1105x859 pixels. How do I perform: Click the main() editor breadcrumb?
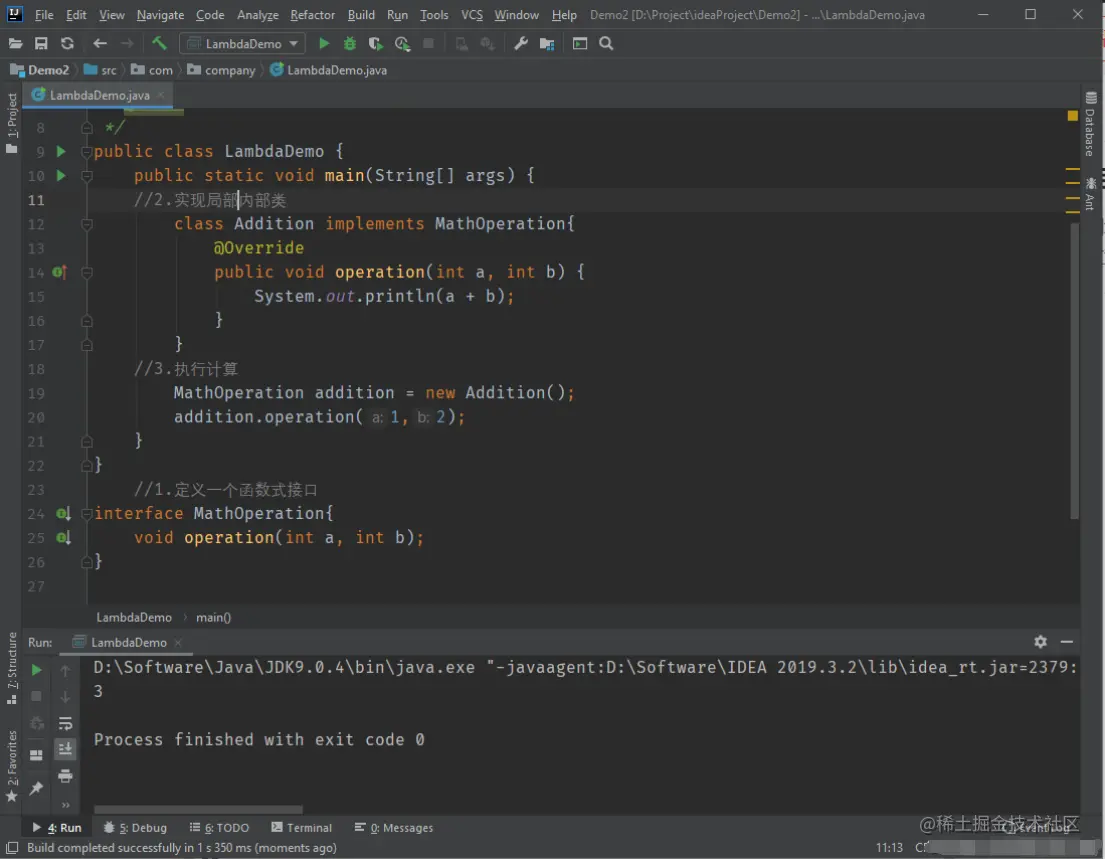point(214,617)
